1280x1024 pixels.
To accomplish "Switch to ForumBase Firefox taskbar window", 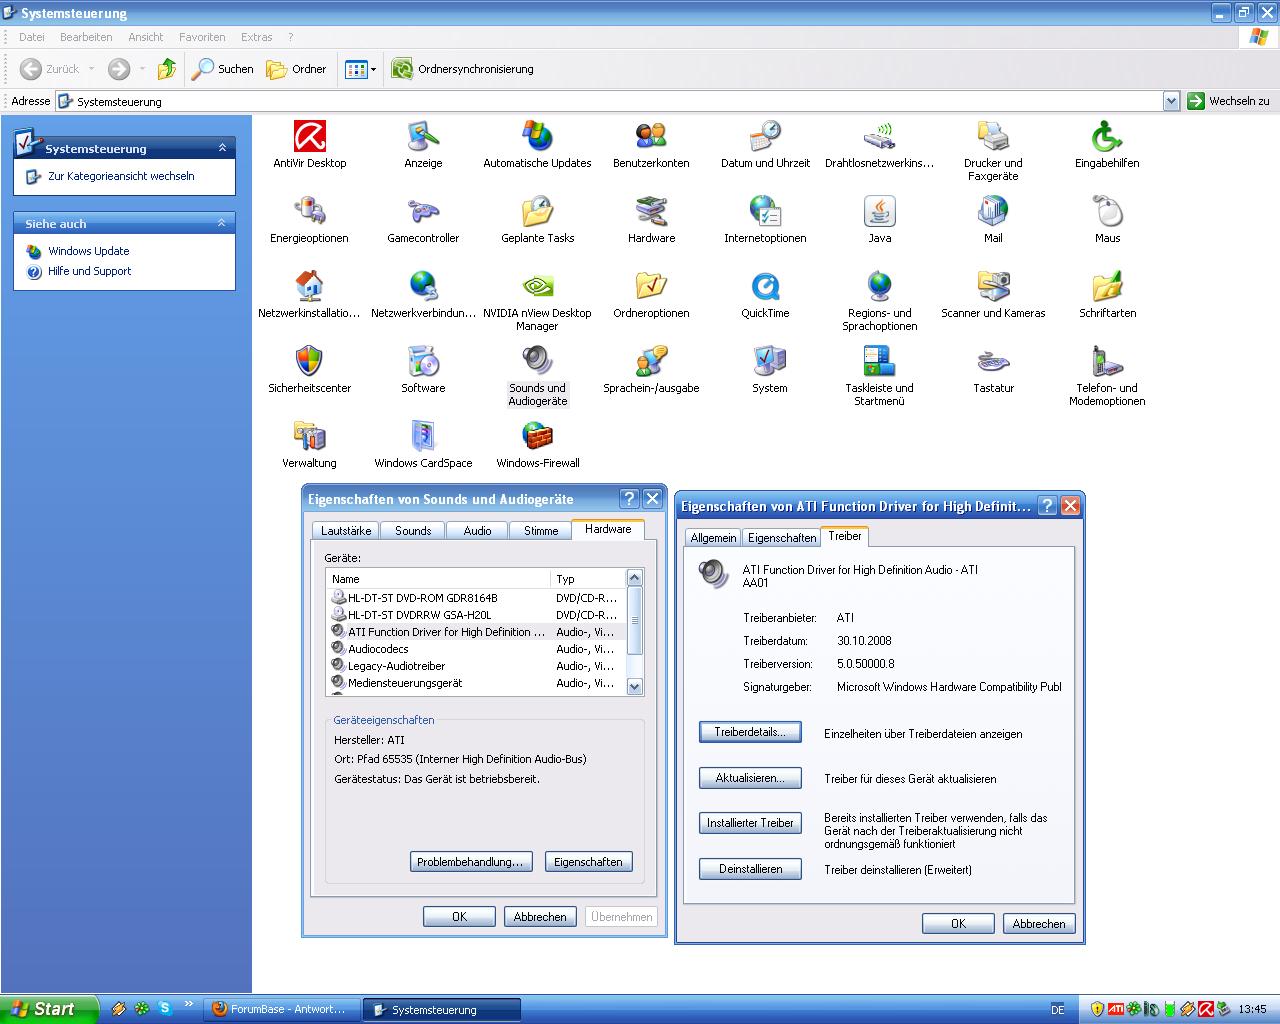I will click(x=280, y=1009).
